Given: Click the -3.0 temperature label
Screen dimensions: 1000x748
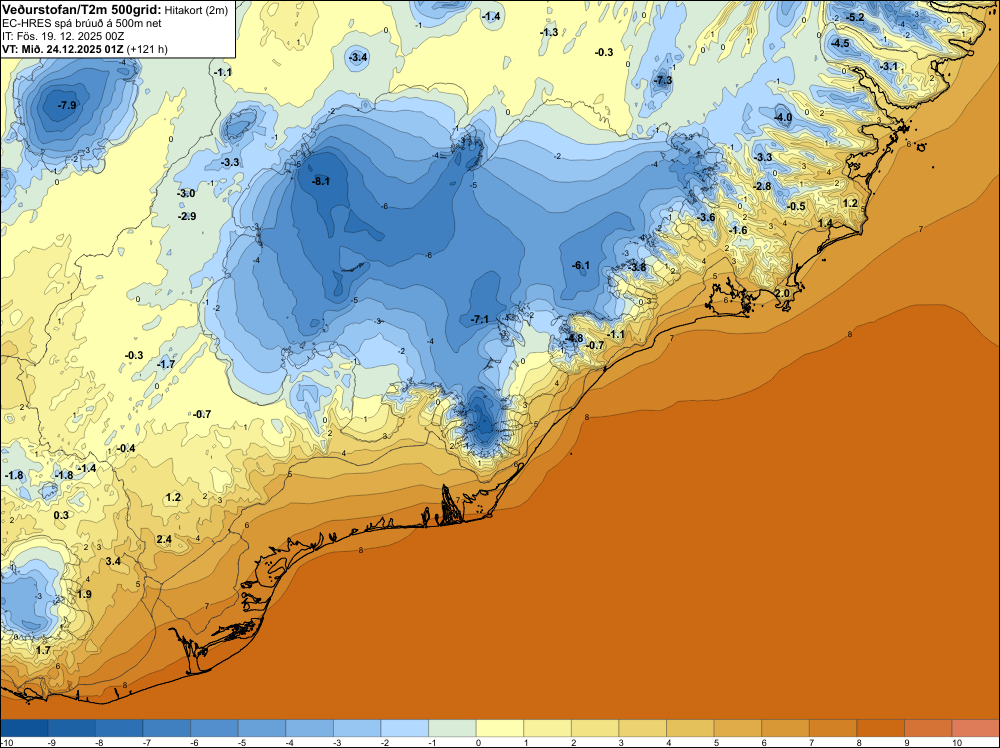Looking at the screenshot, I should tap(187, 193).
